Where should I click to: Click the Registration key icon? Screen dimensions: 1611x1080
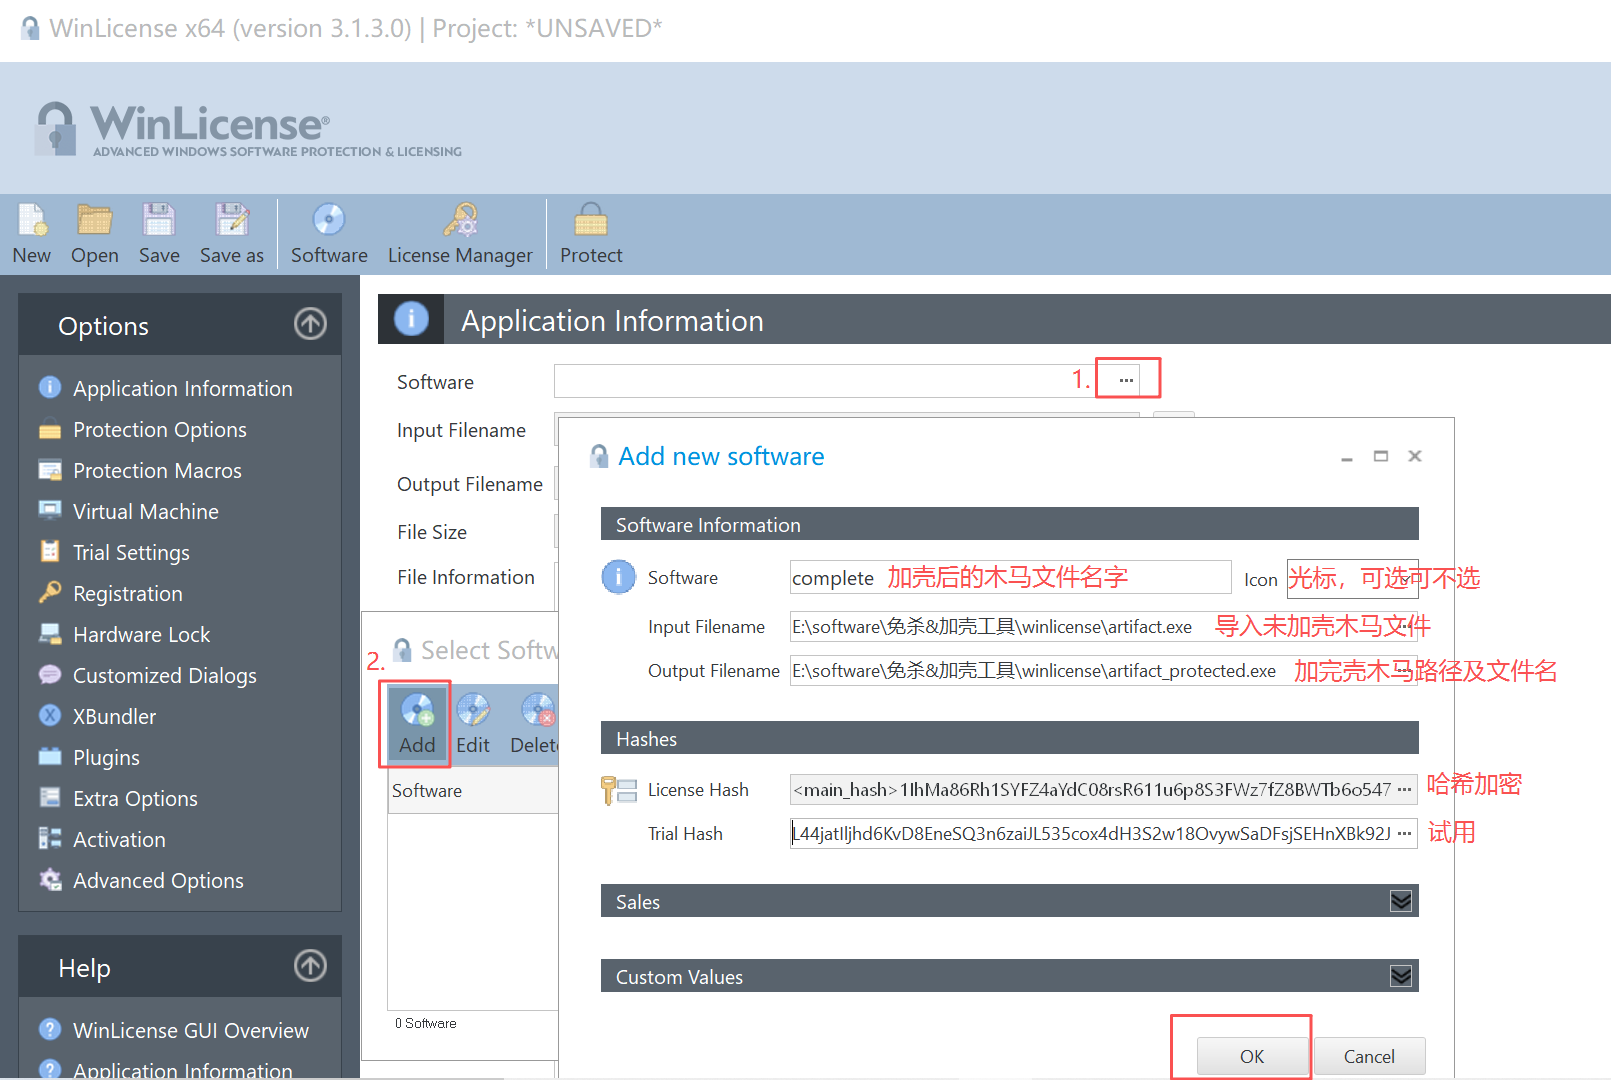(x=50, y=592)
